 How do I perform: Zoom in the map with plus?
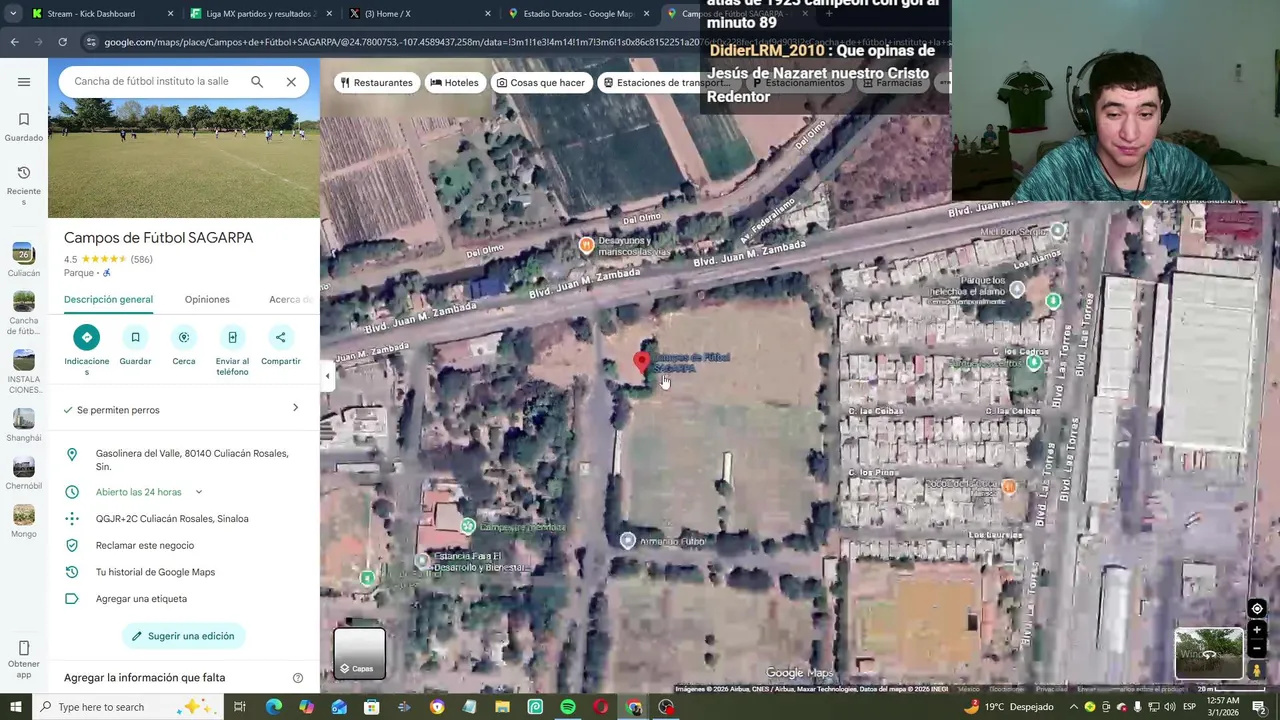(x=1257, y=630)
